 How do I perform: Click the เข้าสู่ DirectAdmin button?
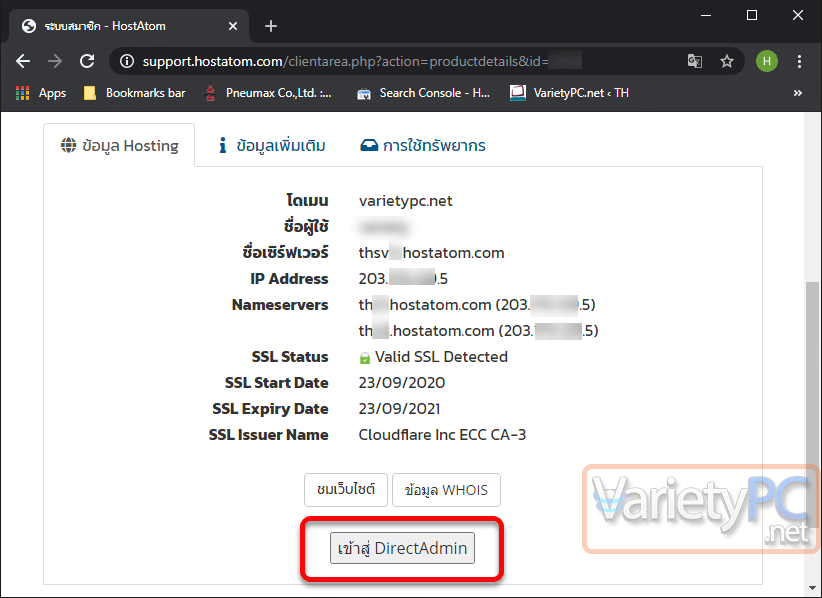click(402, 548)
